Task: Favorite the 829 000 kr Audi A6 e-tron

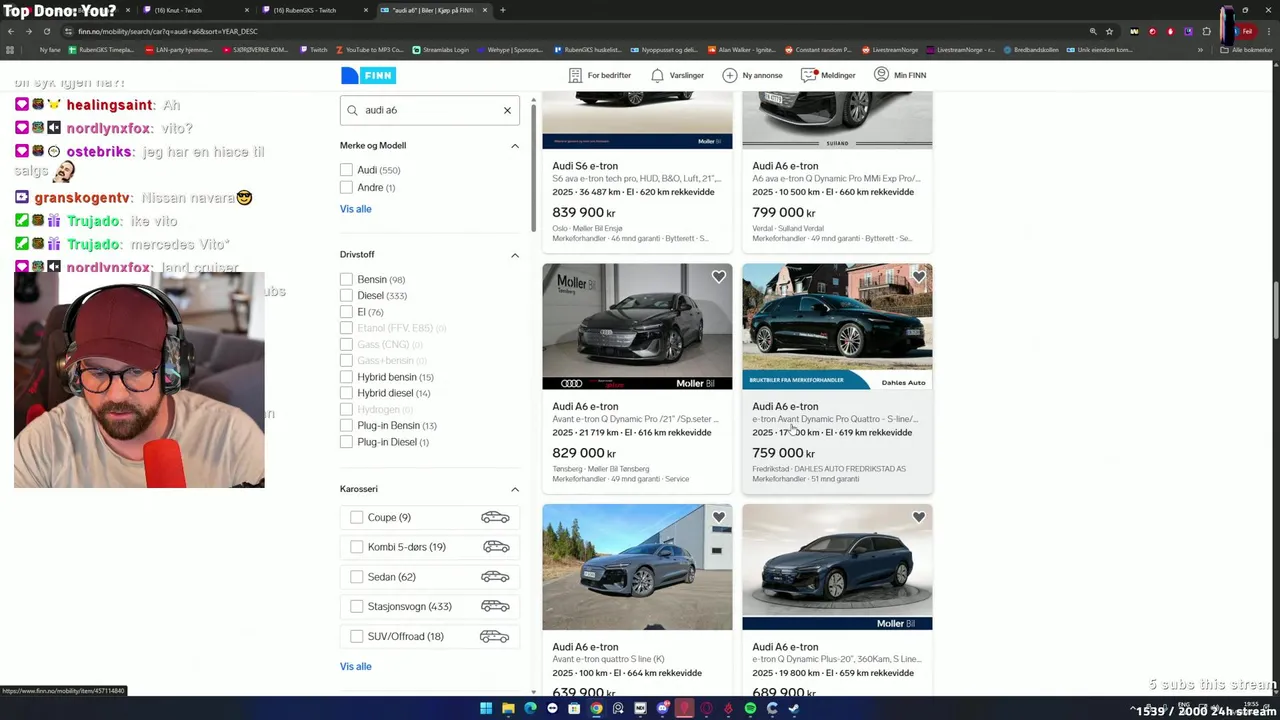Action: point(718,277)
